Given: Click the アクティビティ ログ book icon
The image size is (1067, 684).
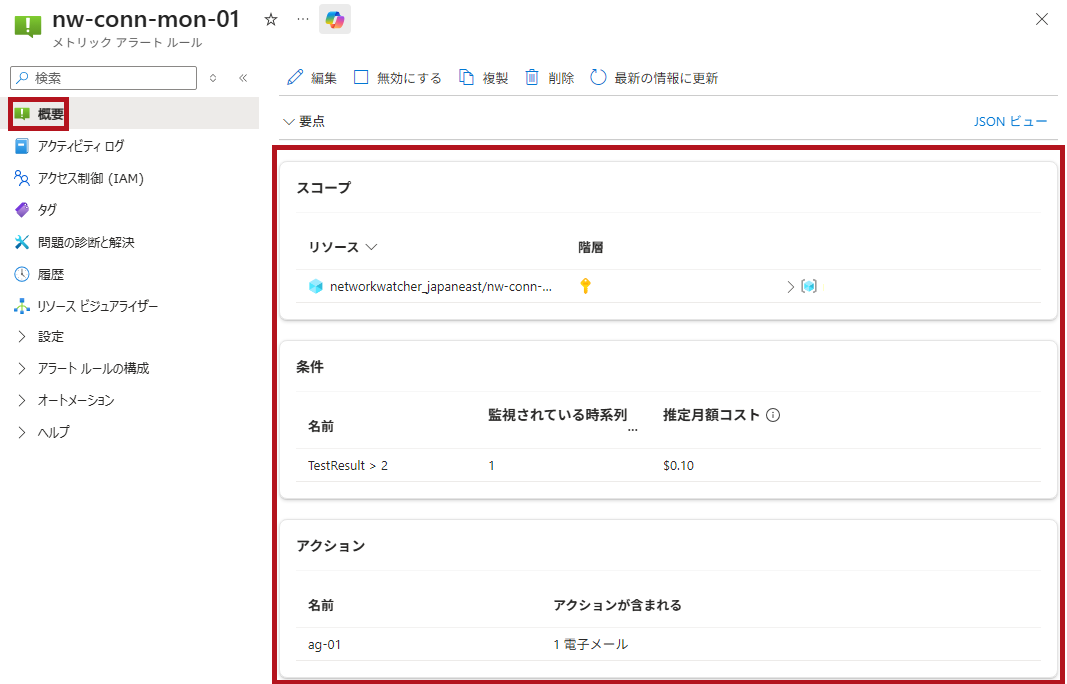Looking at the screenshot, I should coord(22,146).
